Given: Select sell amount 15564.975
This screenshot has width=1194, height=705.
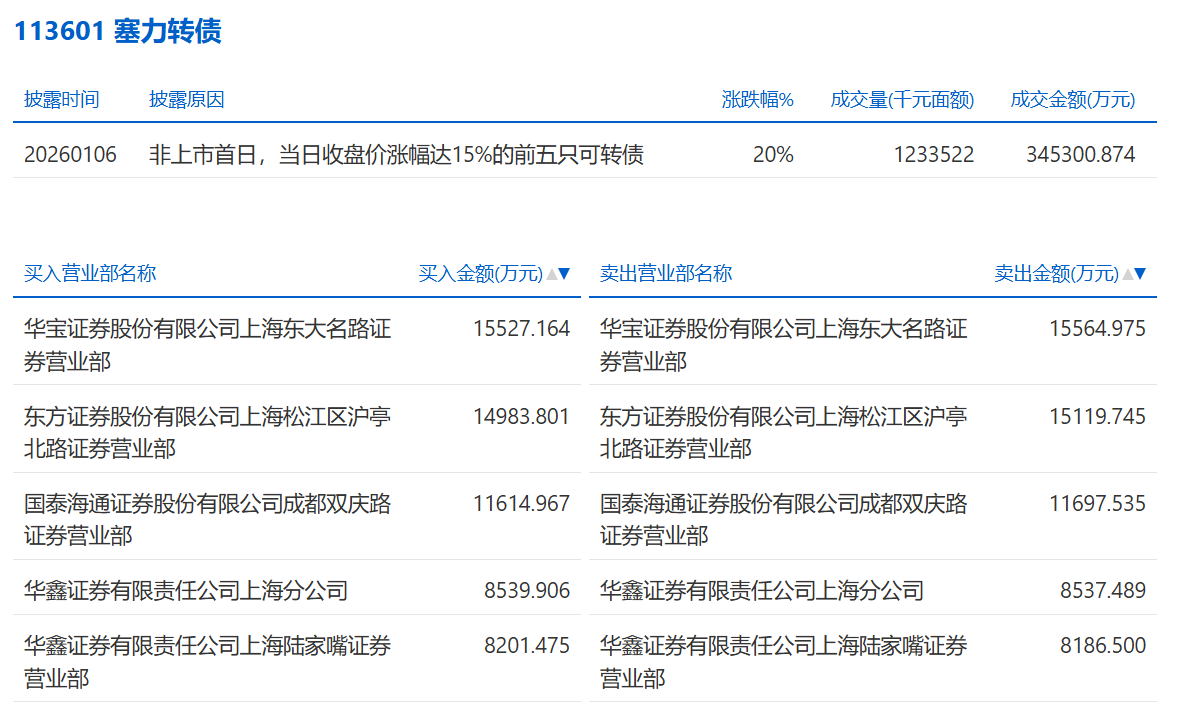Looking at the screenshot, I should (1097, 329).
